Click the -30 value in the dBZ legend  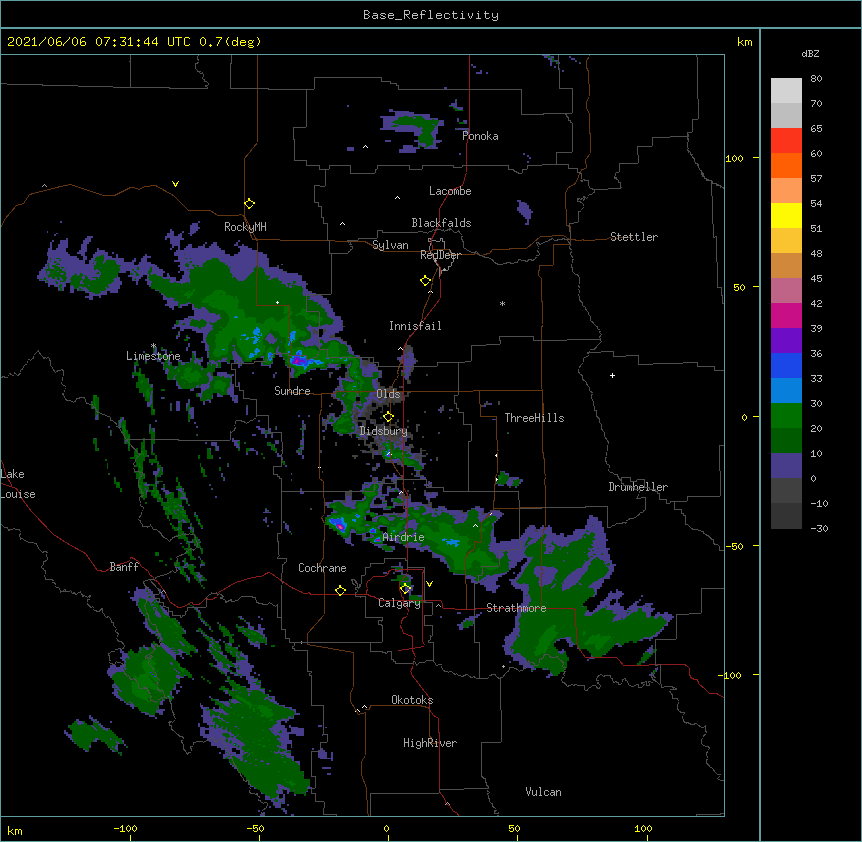click(819, 528)
